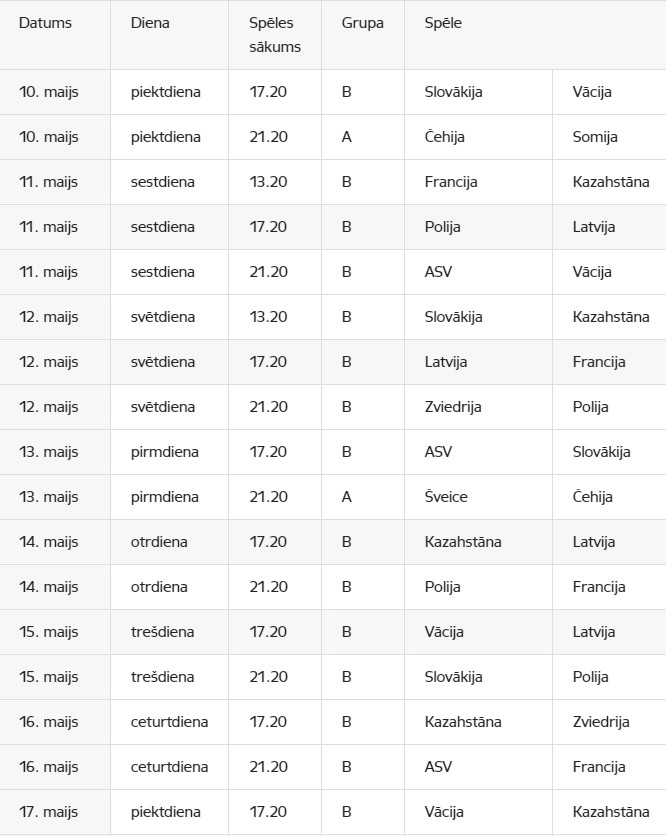This screenshot has height=836, width=666.
Task: Click Latvija in the Latvija–Francija row
Action: pos(446,362)
